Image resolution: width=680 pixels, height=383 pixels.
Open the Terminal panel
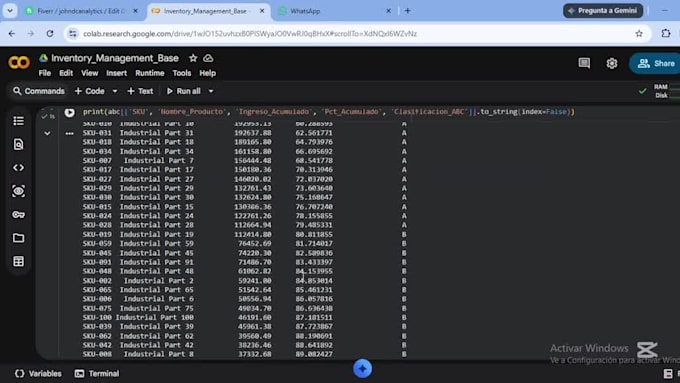click(97, 373)
